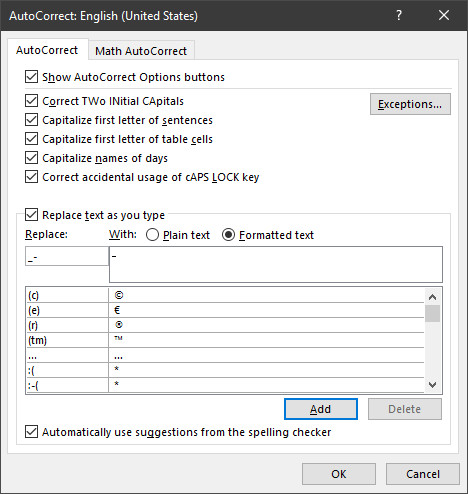This screenshot has width=468, height=494.
Task: Disable Capitalize names of days
Action: [31, 158]
